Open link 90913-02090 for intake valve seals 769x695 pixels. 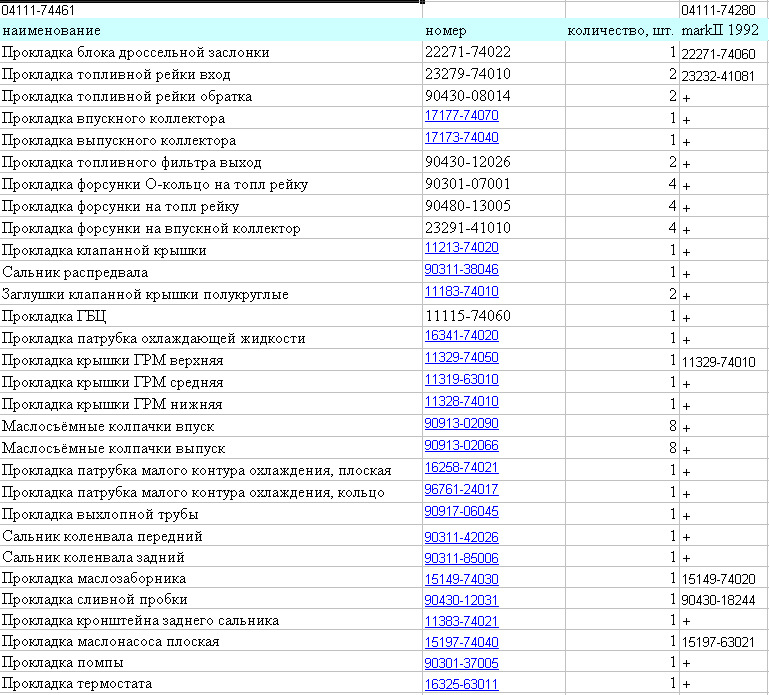point(461,424)
